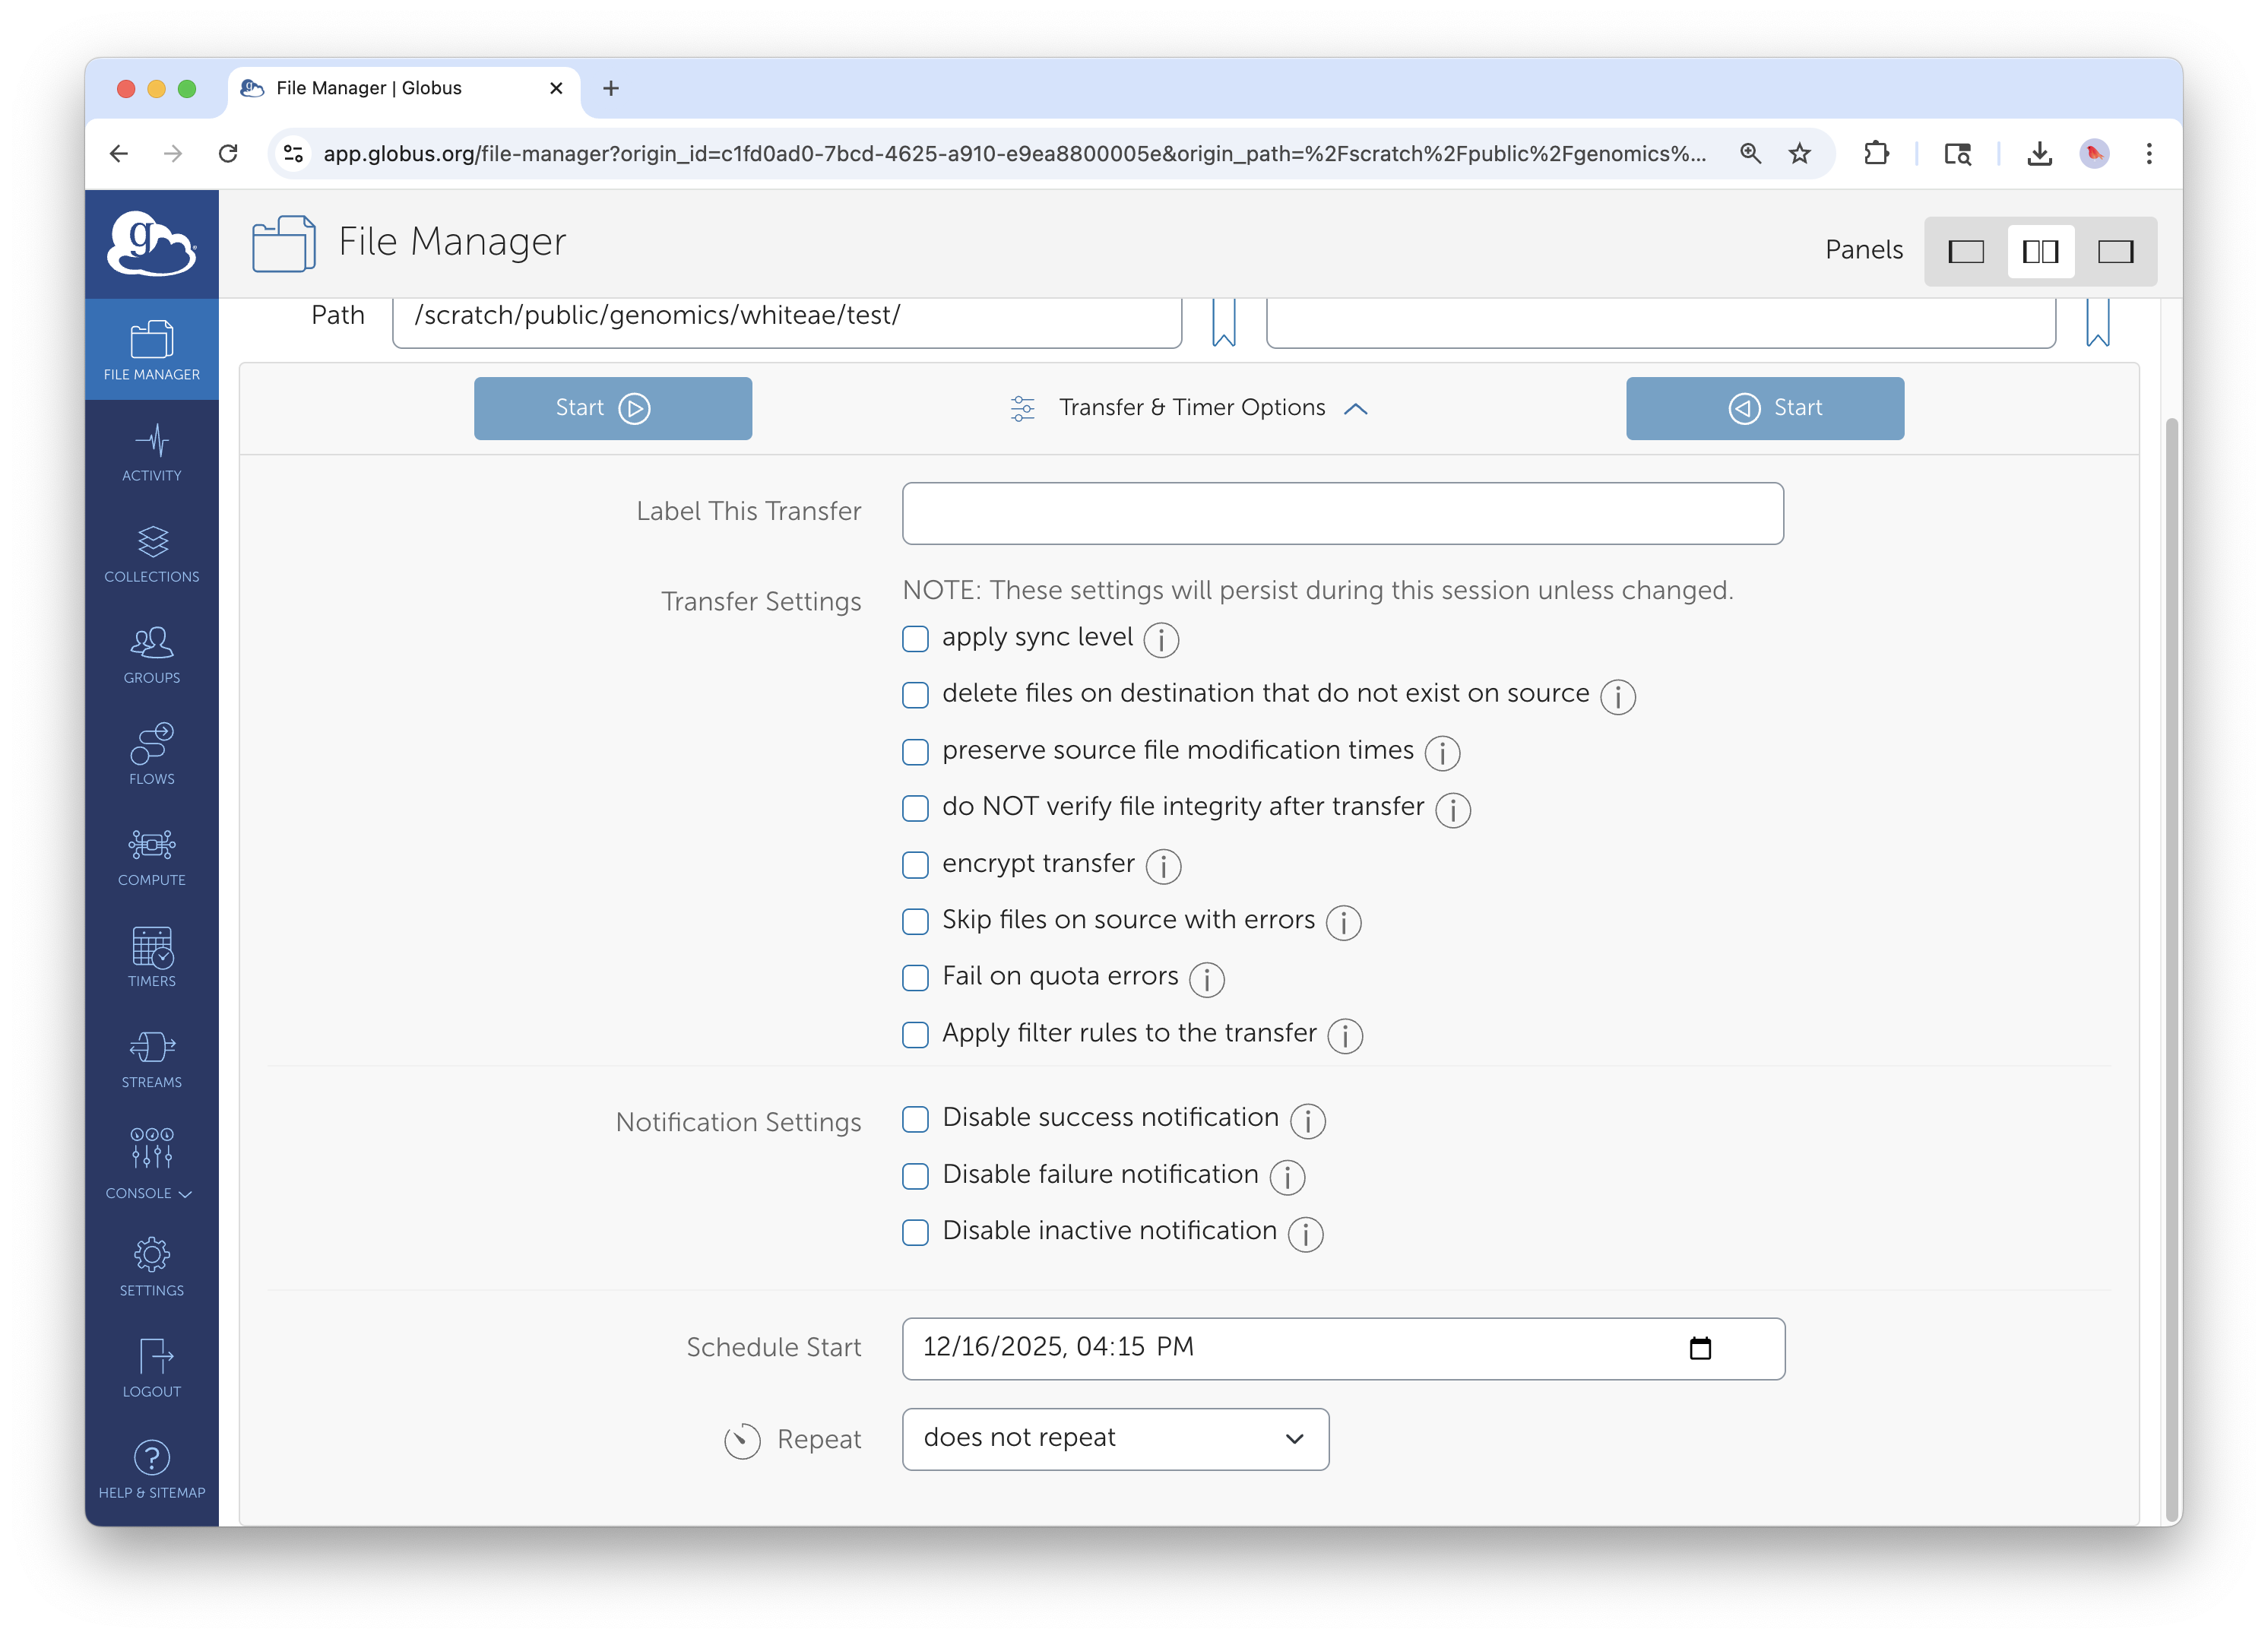Show info for encrypt transfer option
Image resolution: width=2268 pixels, height=1639 pixels.
1163,866
